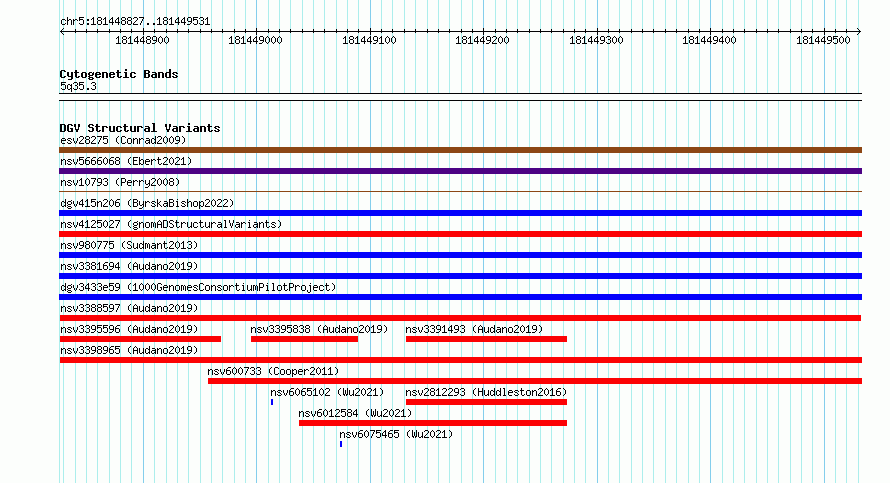Click the esv28275 (Conrad2009) label
The height and width of the screenshot is (483, 890).
coord(123,140)
